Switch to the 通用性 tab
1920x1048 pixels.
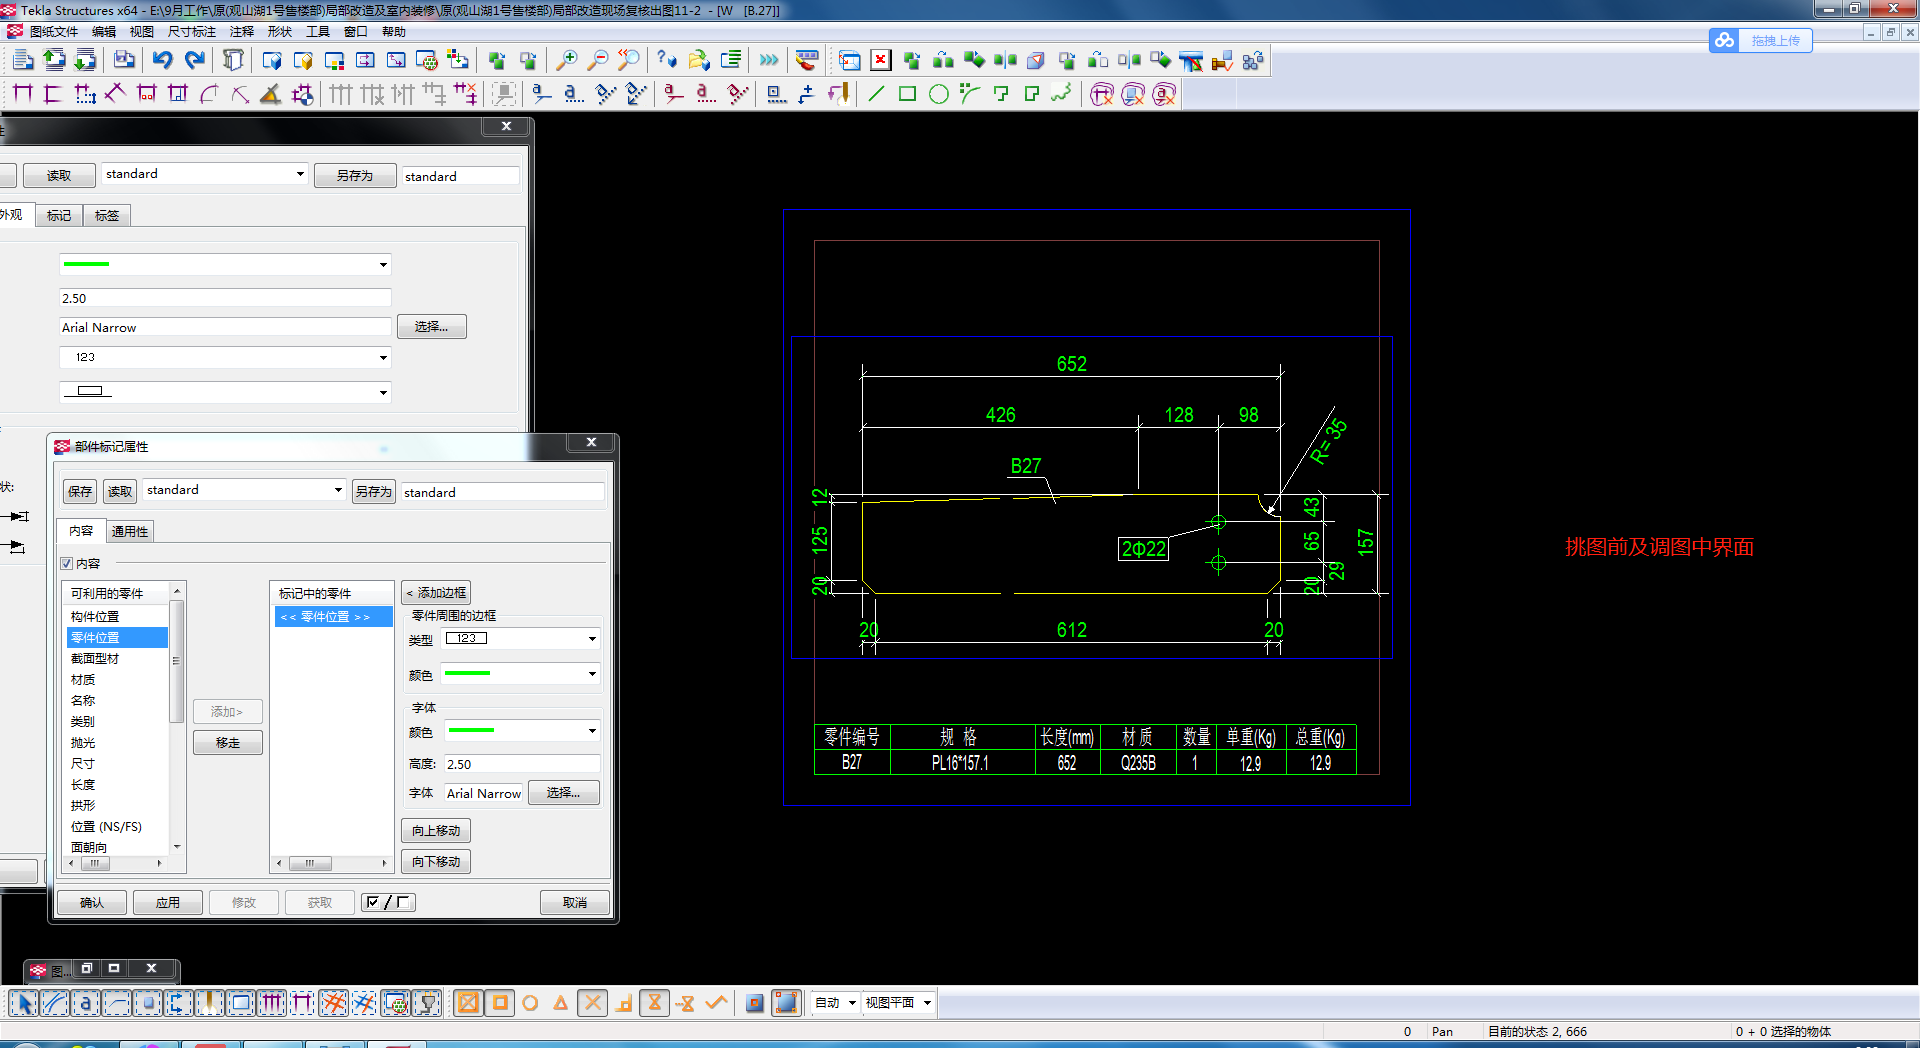point(130,531)
